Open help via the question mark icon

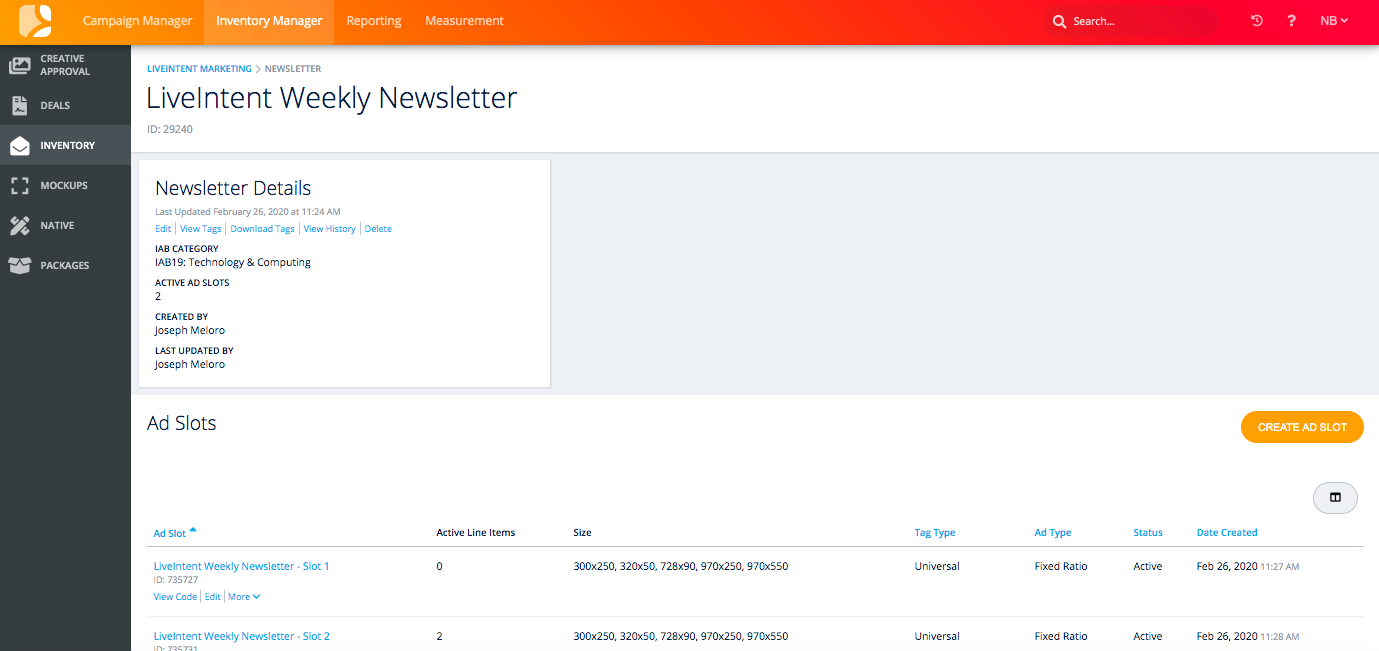1291,20
